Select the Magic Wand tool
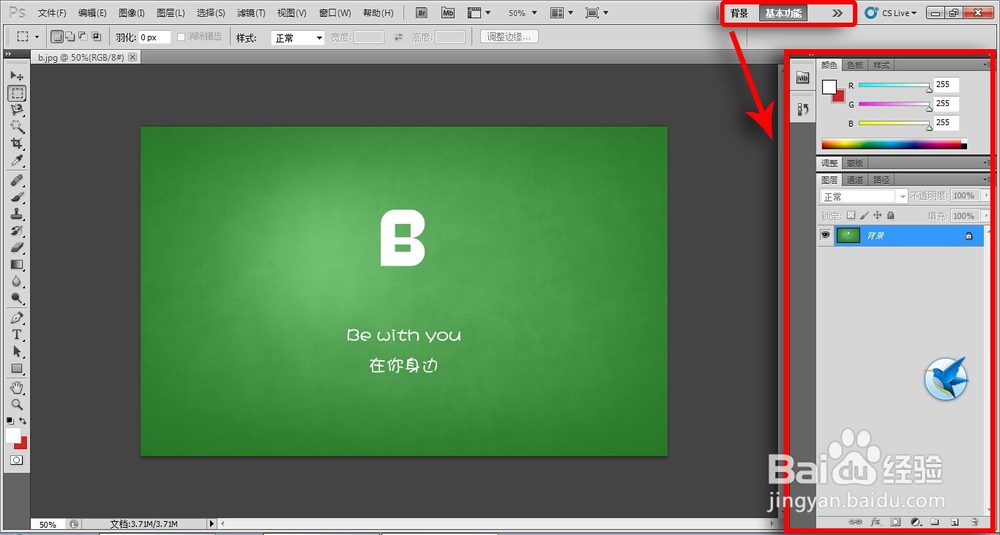The height and width of the screenshot is (535, 1000). pyautogui.click(x=17, y=126)
